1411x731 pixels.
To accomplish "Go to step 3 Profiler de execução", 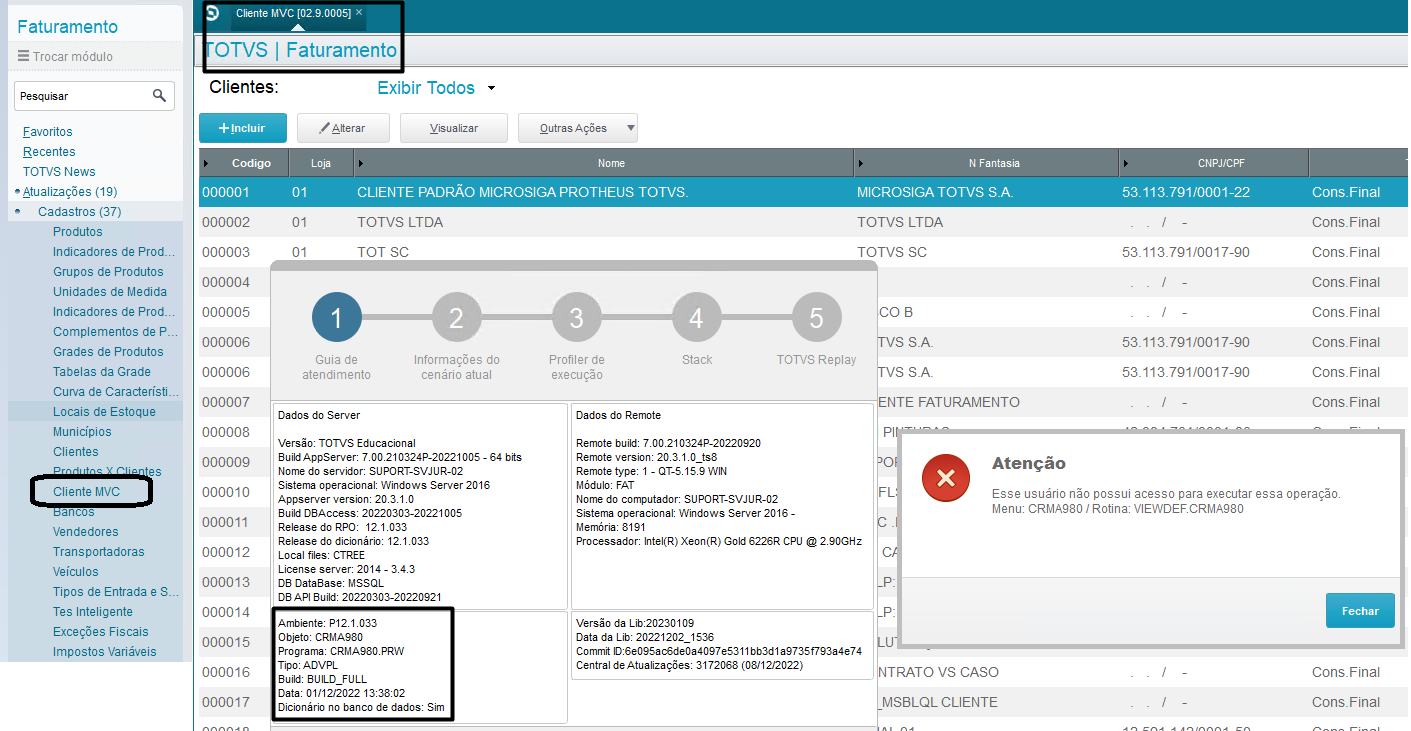I will click(577, 318).
